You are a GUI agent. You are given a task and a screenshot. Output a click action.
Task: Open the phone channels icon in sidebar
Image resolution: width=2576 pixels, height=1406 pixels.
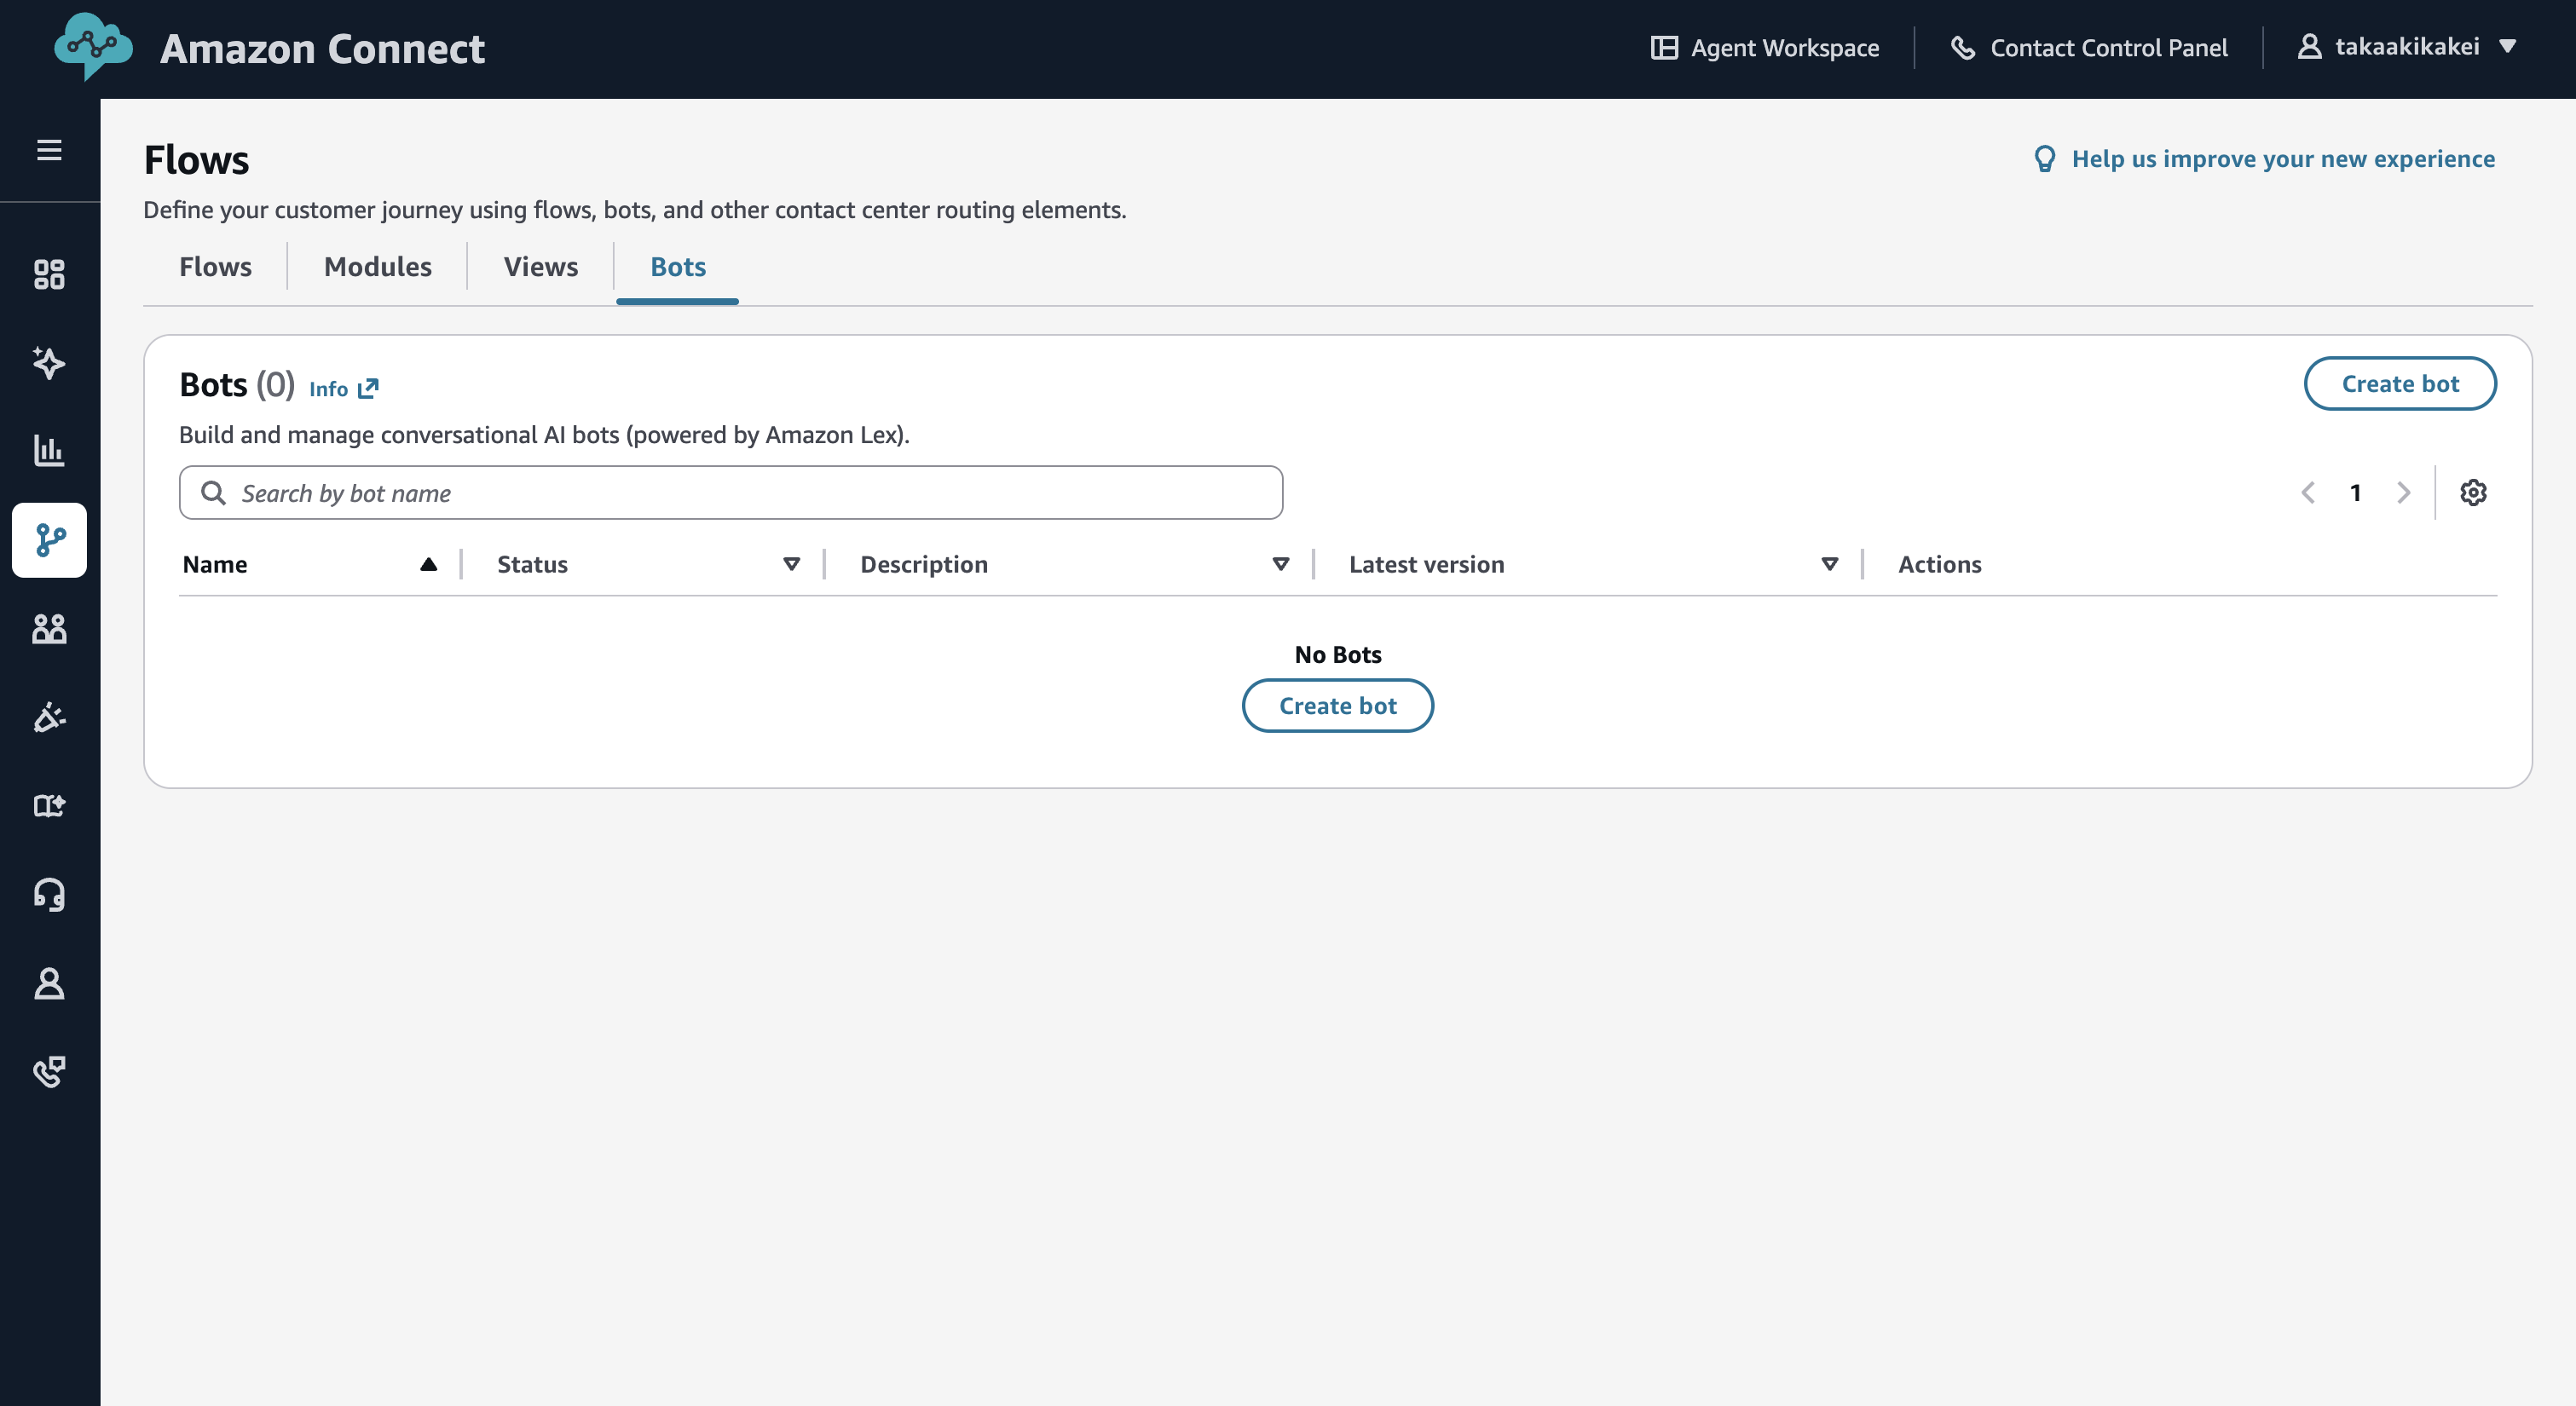coord(49,1071)
